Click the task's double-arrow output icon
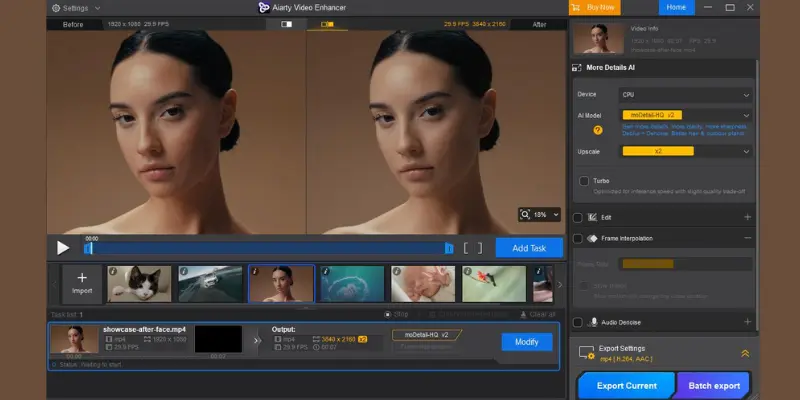 click(257, 340)
